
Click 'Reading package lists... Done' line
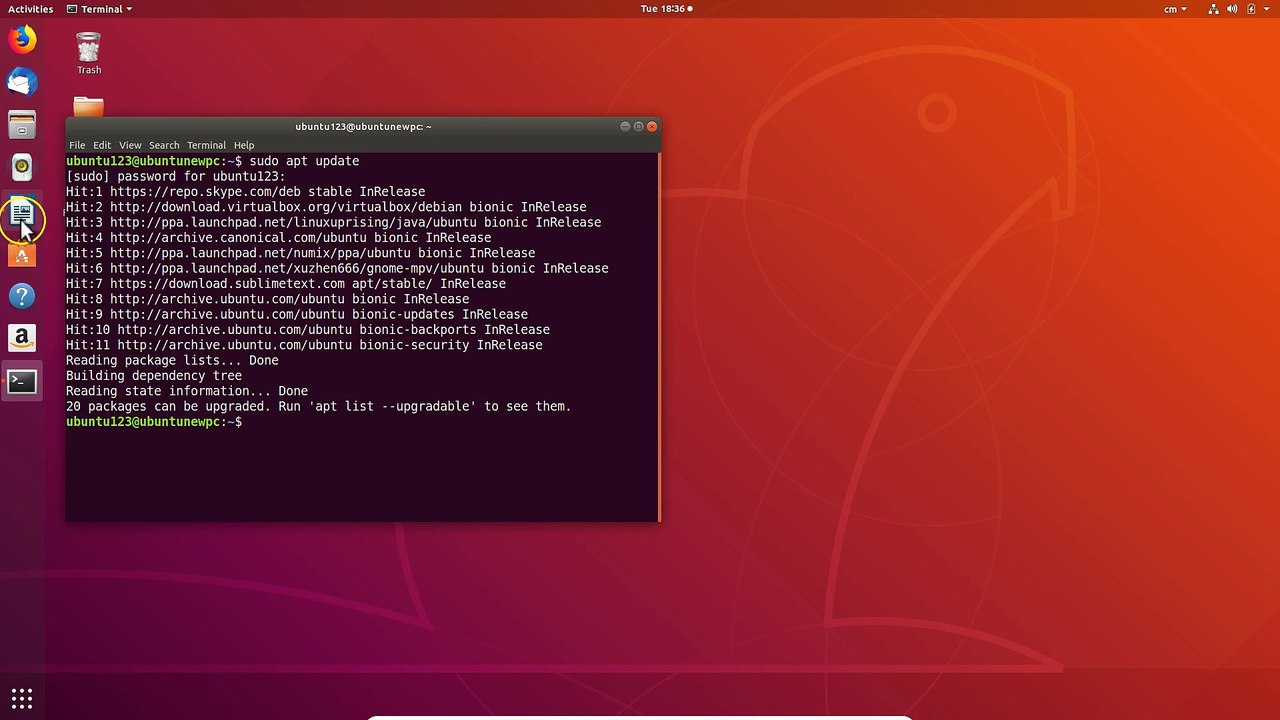(x=172, y=360)
